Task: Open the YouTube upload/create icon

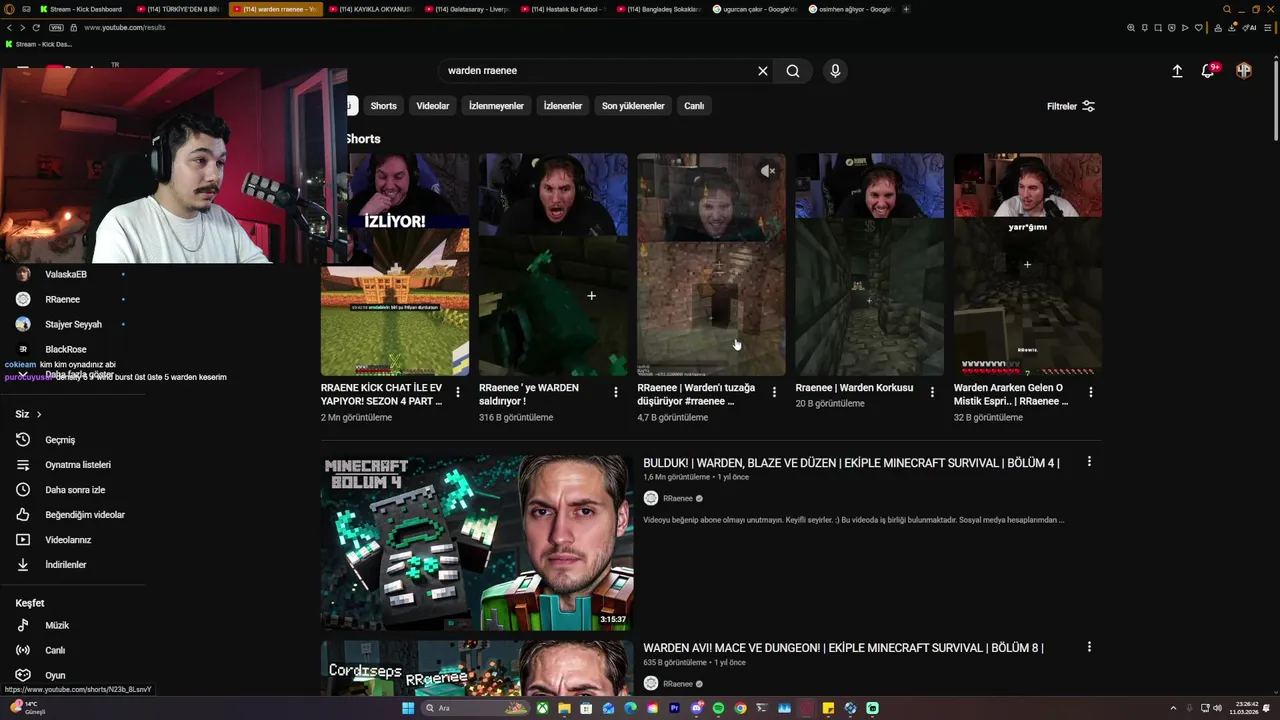Action: [x=1177, y=71]
